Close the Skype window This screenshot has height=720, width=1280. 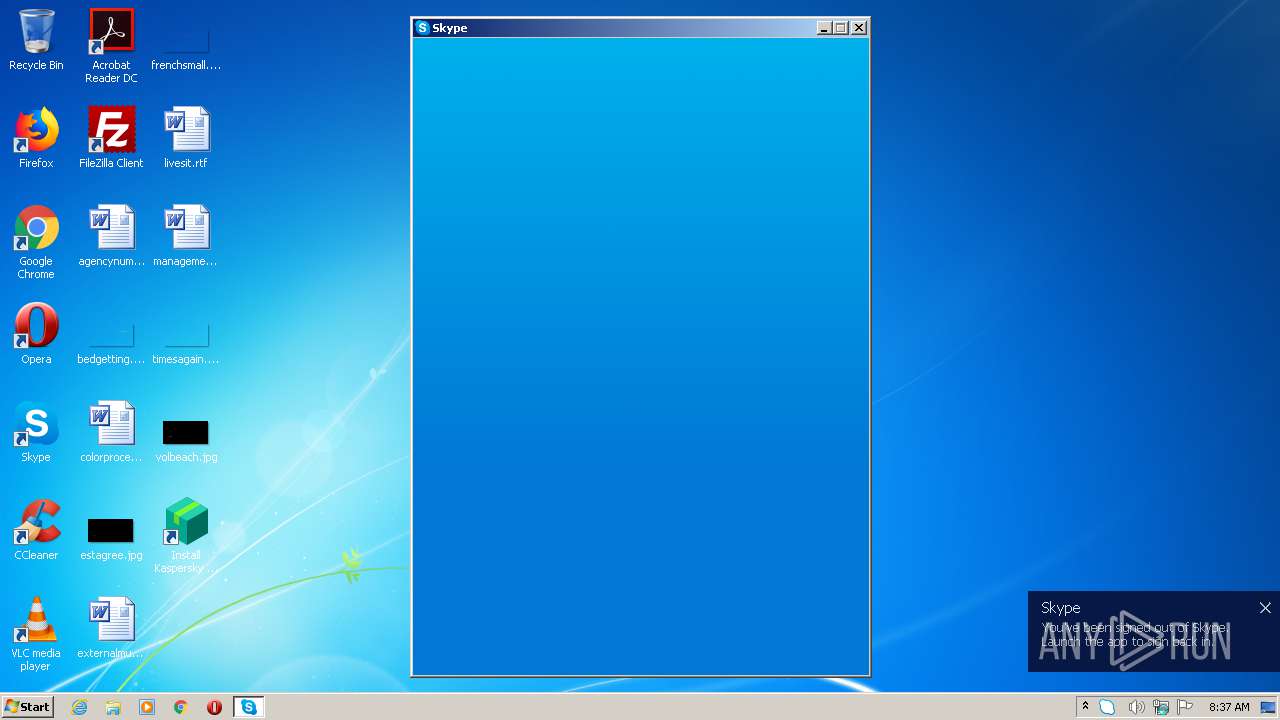(859, 28)
